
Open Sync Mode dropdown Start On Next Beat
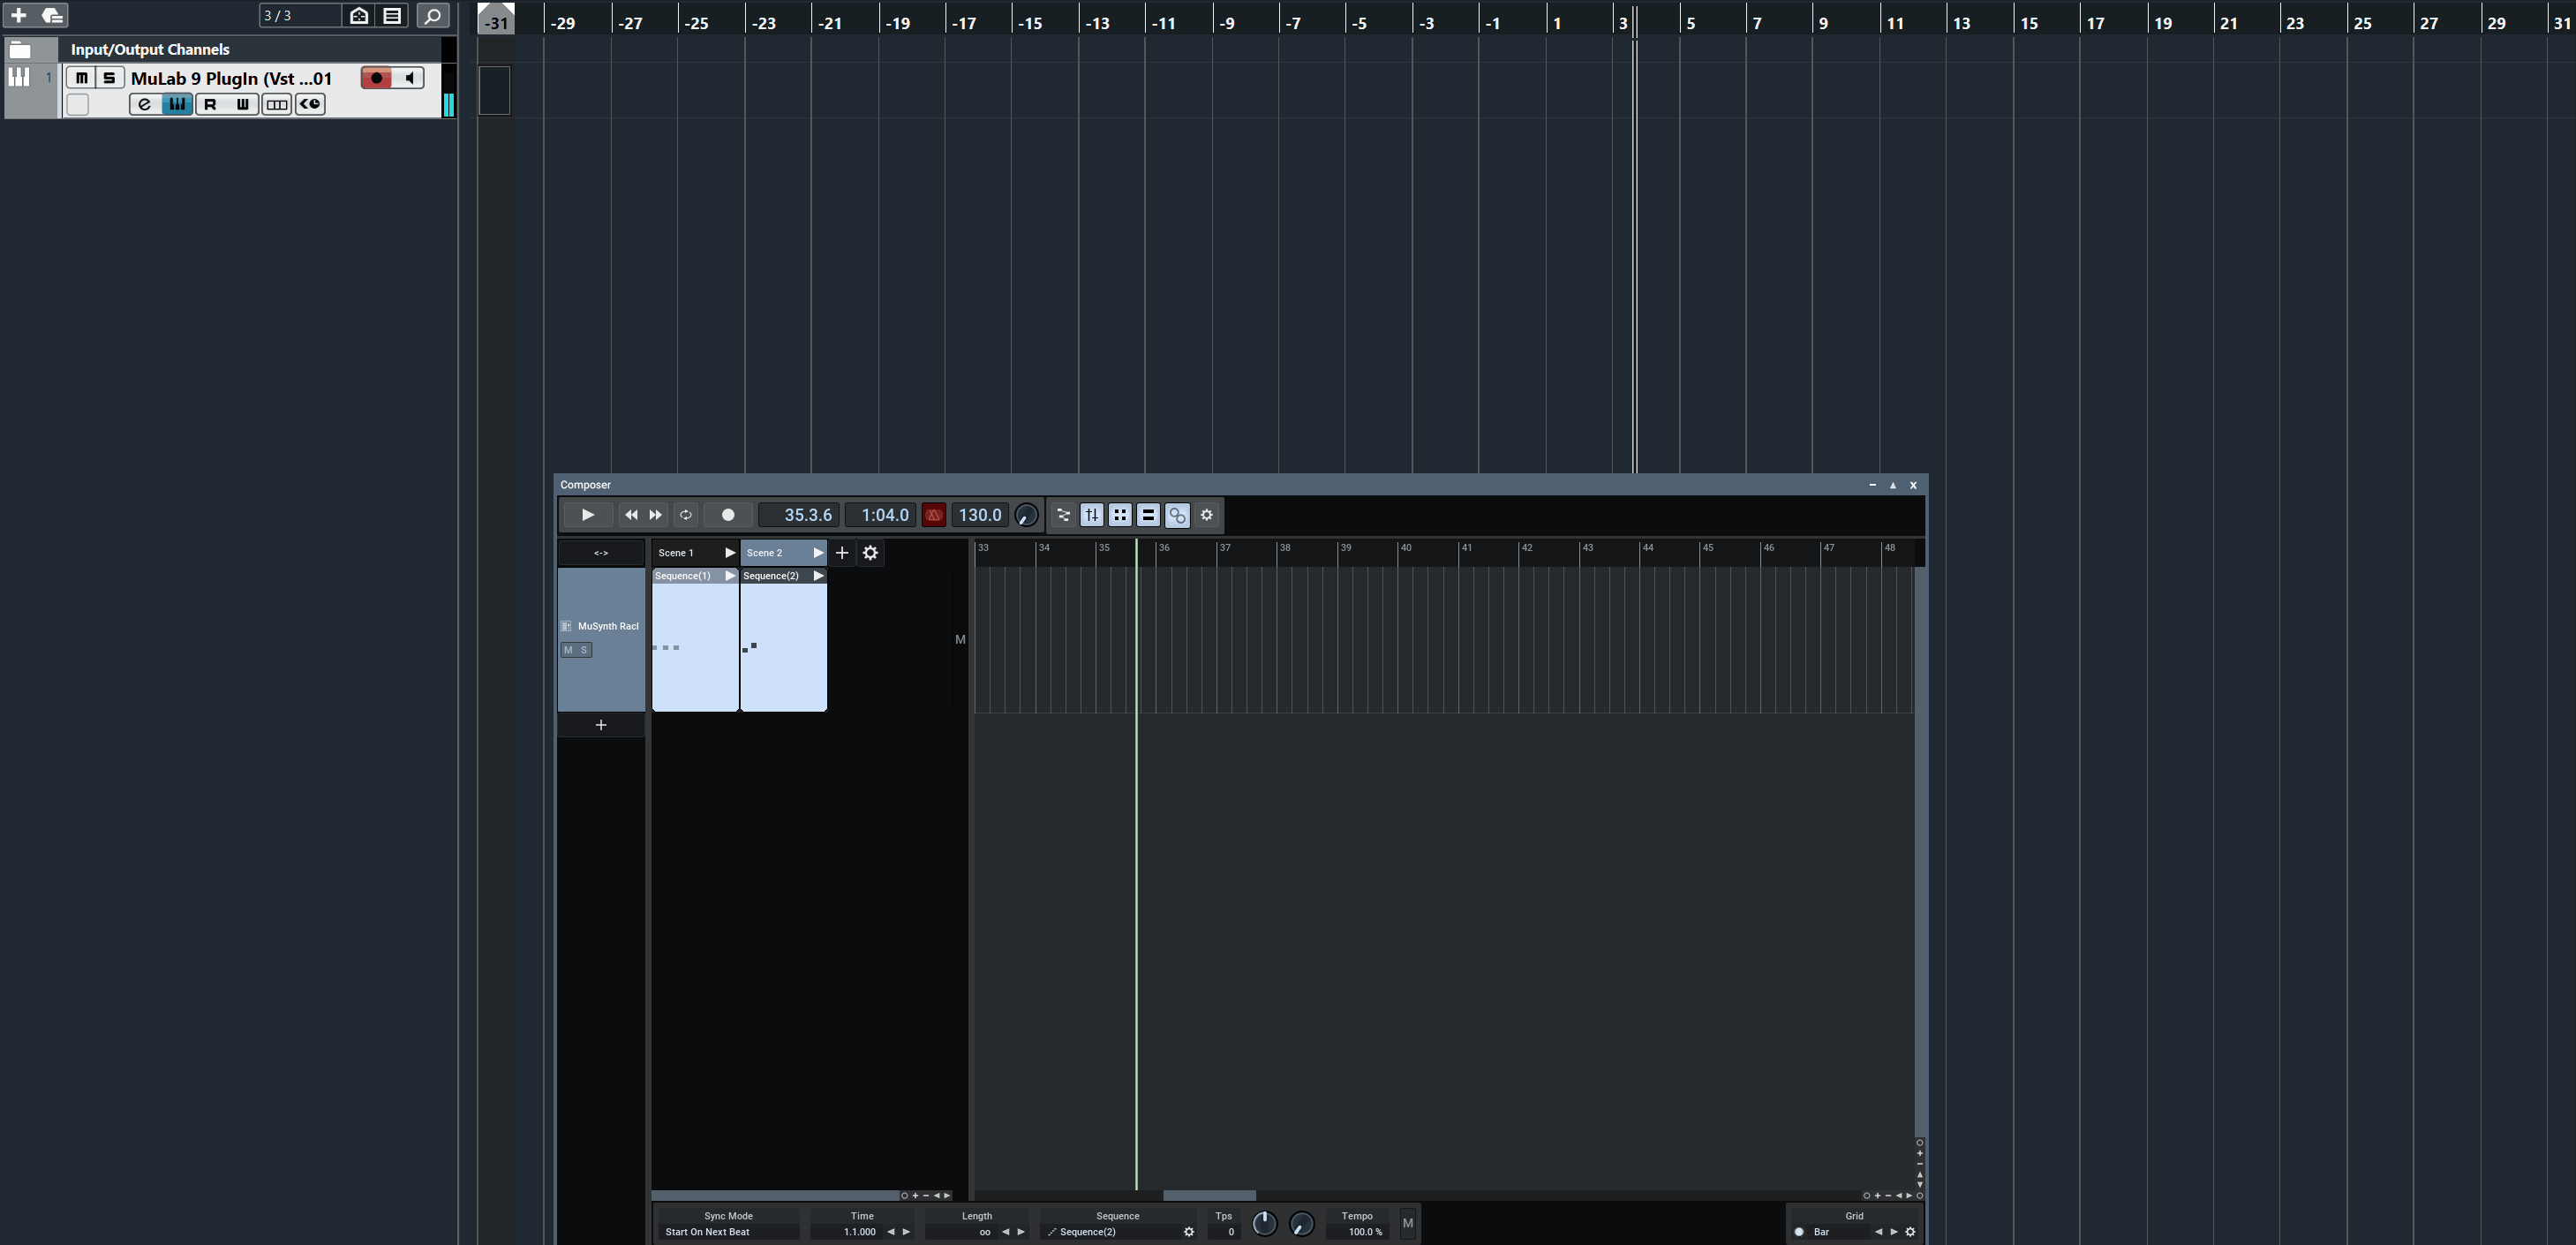pos(728,1232)
